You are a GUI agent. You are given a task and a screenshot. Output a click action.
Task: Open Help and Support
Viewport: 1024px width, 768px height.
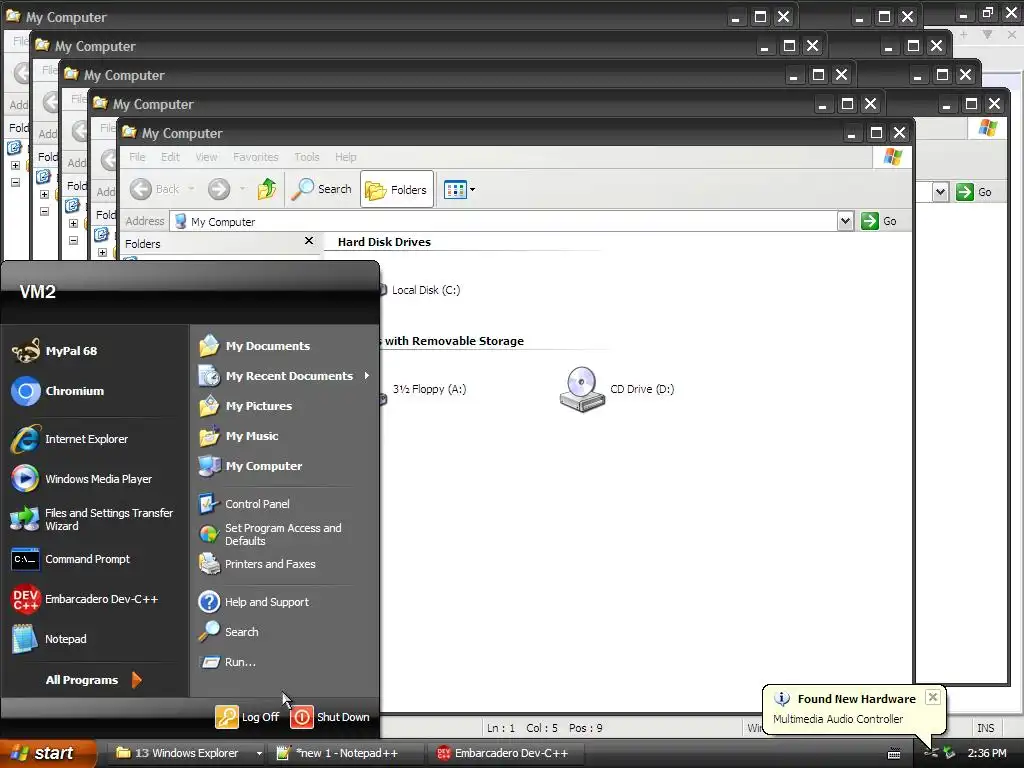(254, 601)
